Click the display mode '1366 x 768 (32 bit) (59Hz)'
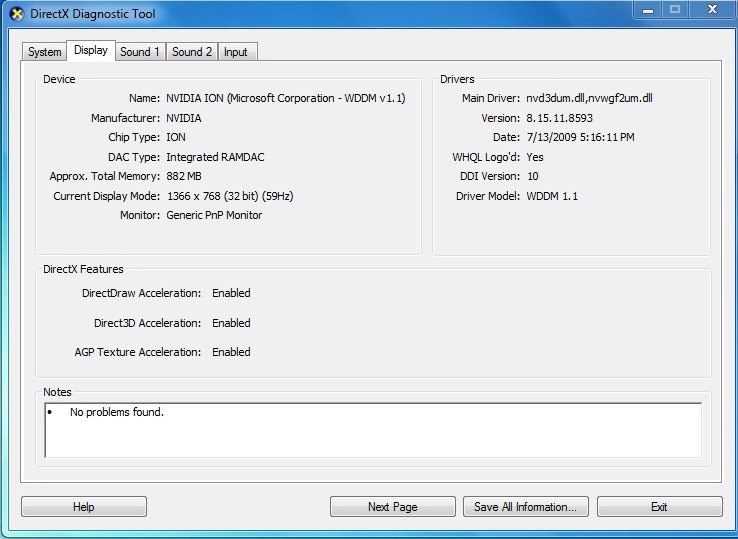 230,196
